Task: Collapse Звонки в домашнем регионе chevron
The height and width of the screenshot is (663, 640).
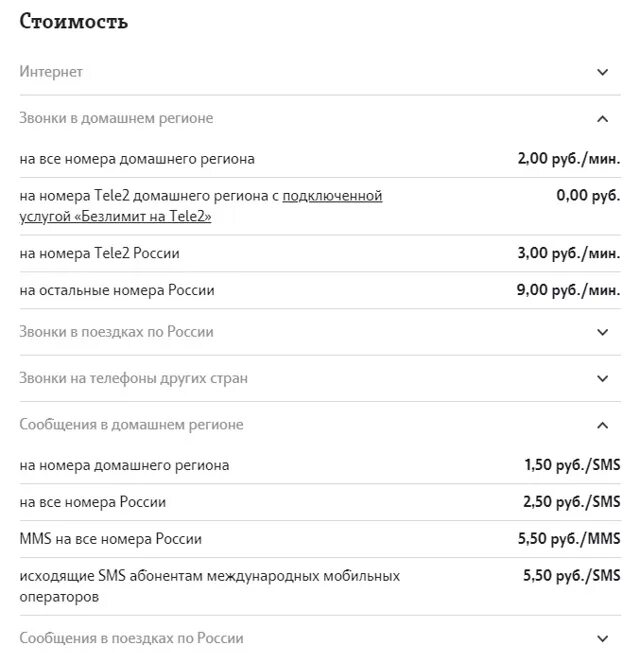Action: point(602,118)
